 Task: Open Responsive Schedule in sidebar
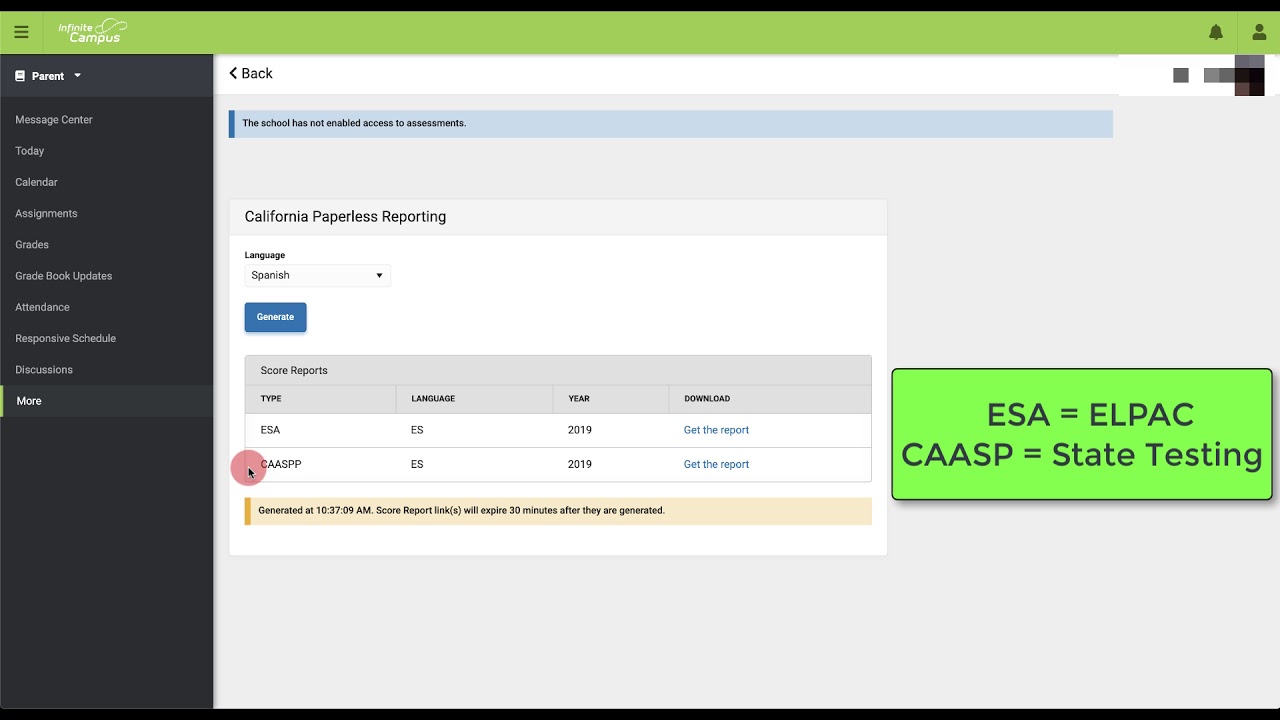pyautogui.click(x=65, y=338)
